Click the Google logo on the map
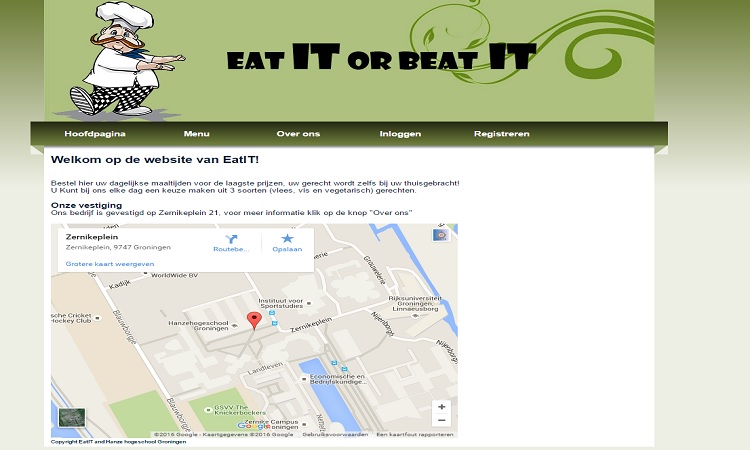751x450 pixels. tap(254, 425)
